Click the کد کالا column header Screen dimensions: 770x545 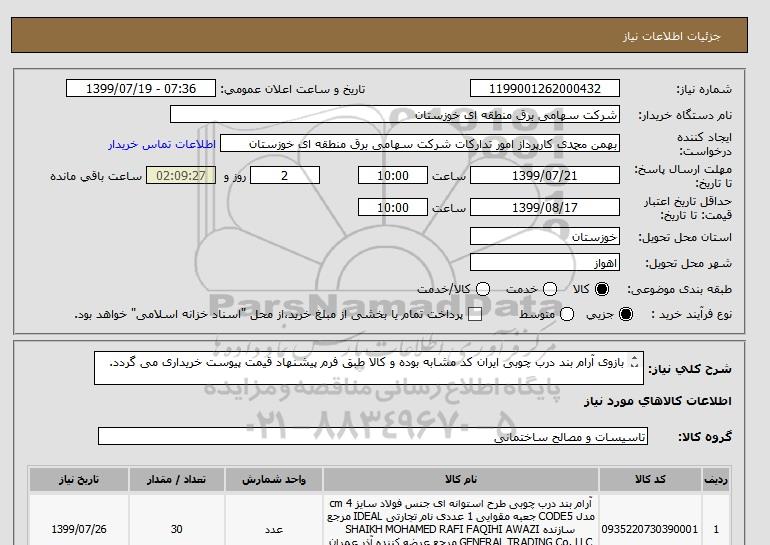(650, 479)
